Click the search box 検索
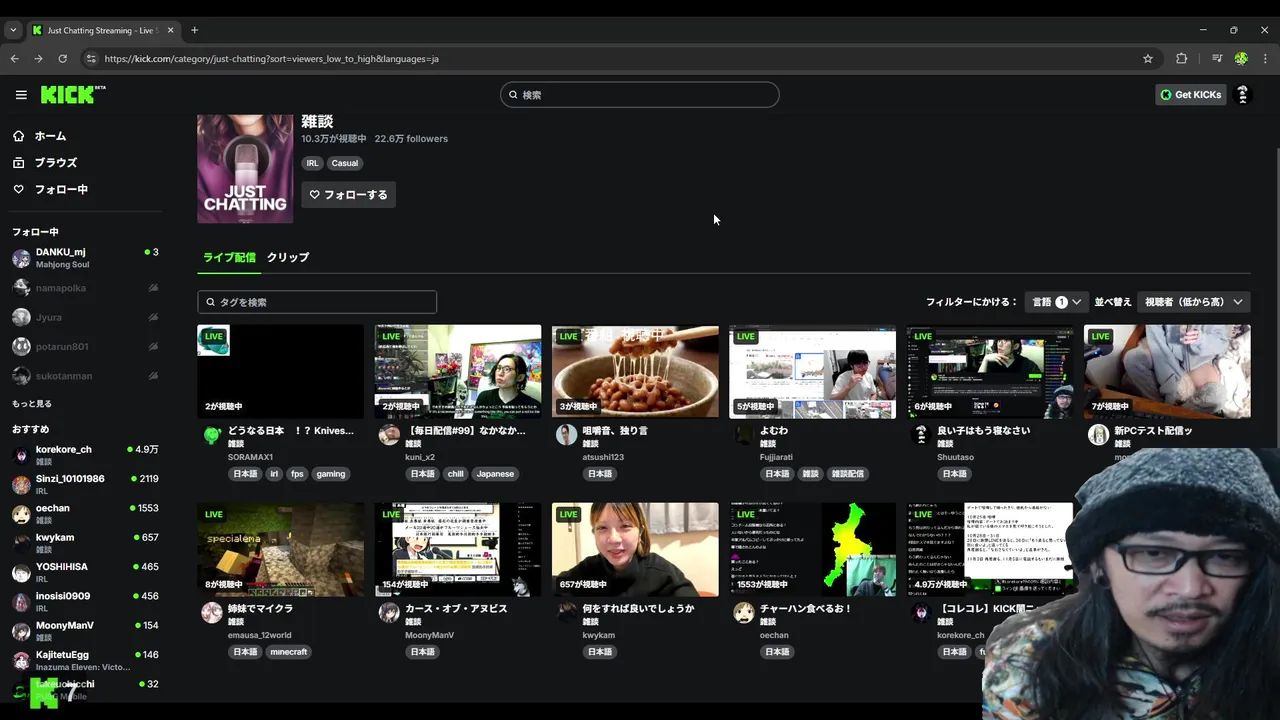 pyautogui.click(x=640, y=95)
